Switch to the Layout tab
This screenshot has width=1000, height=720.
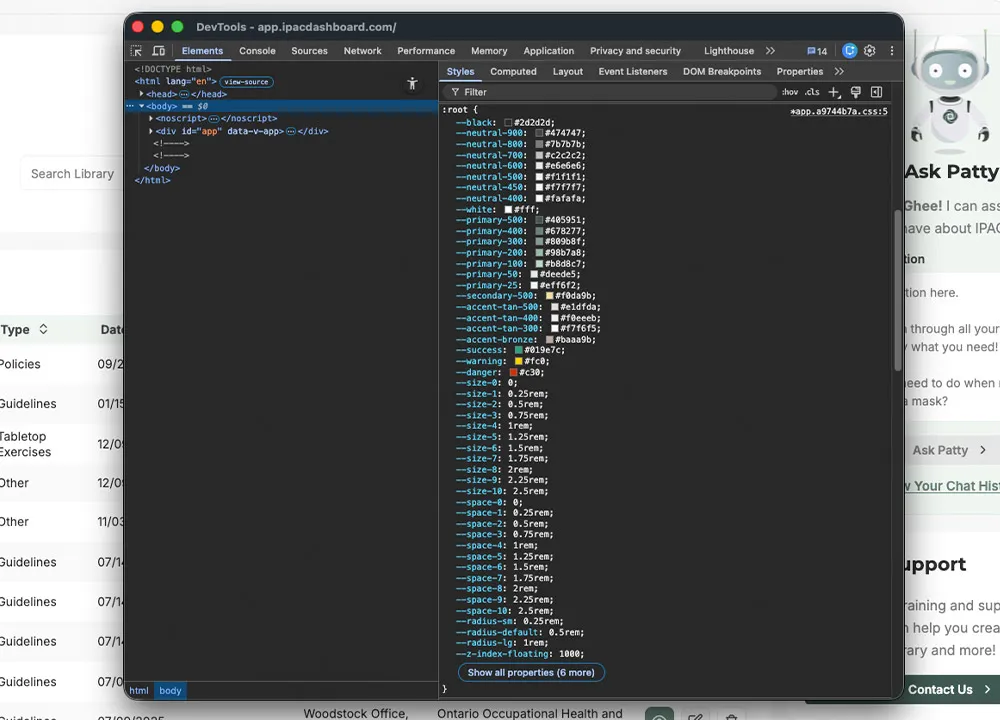(568, 71)
